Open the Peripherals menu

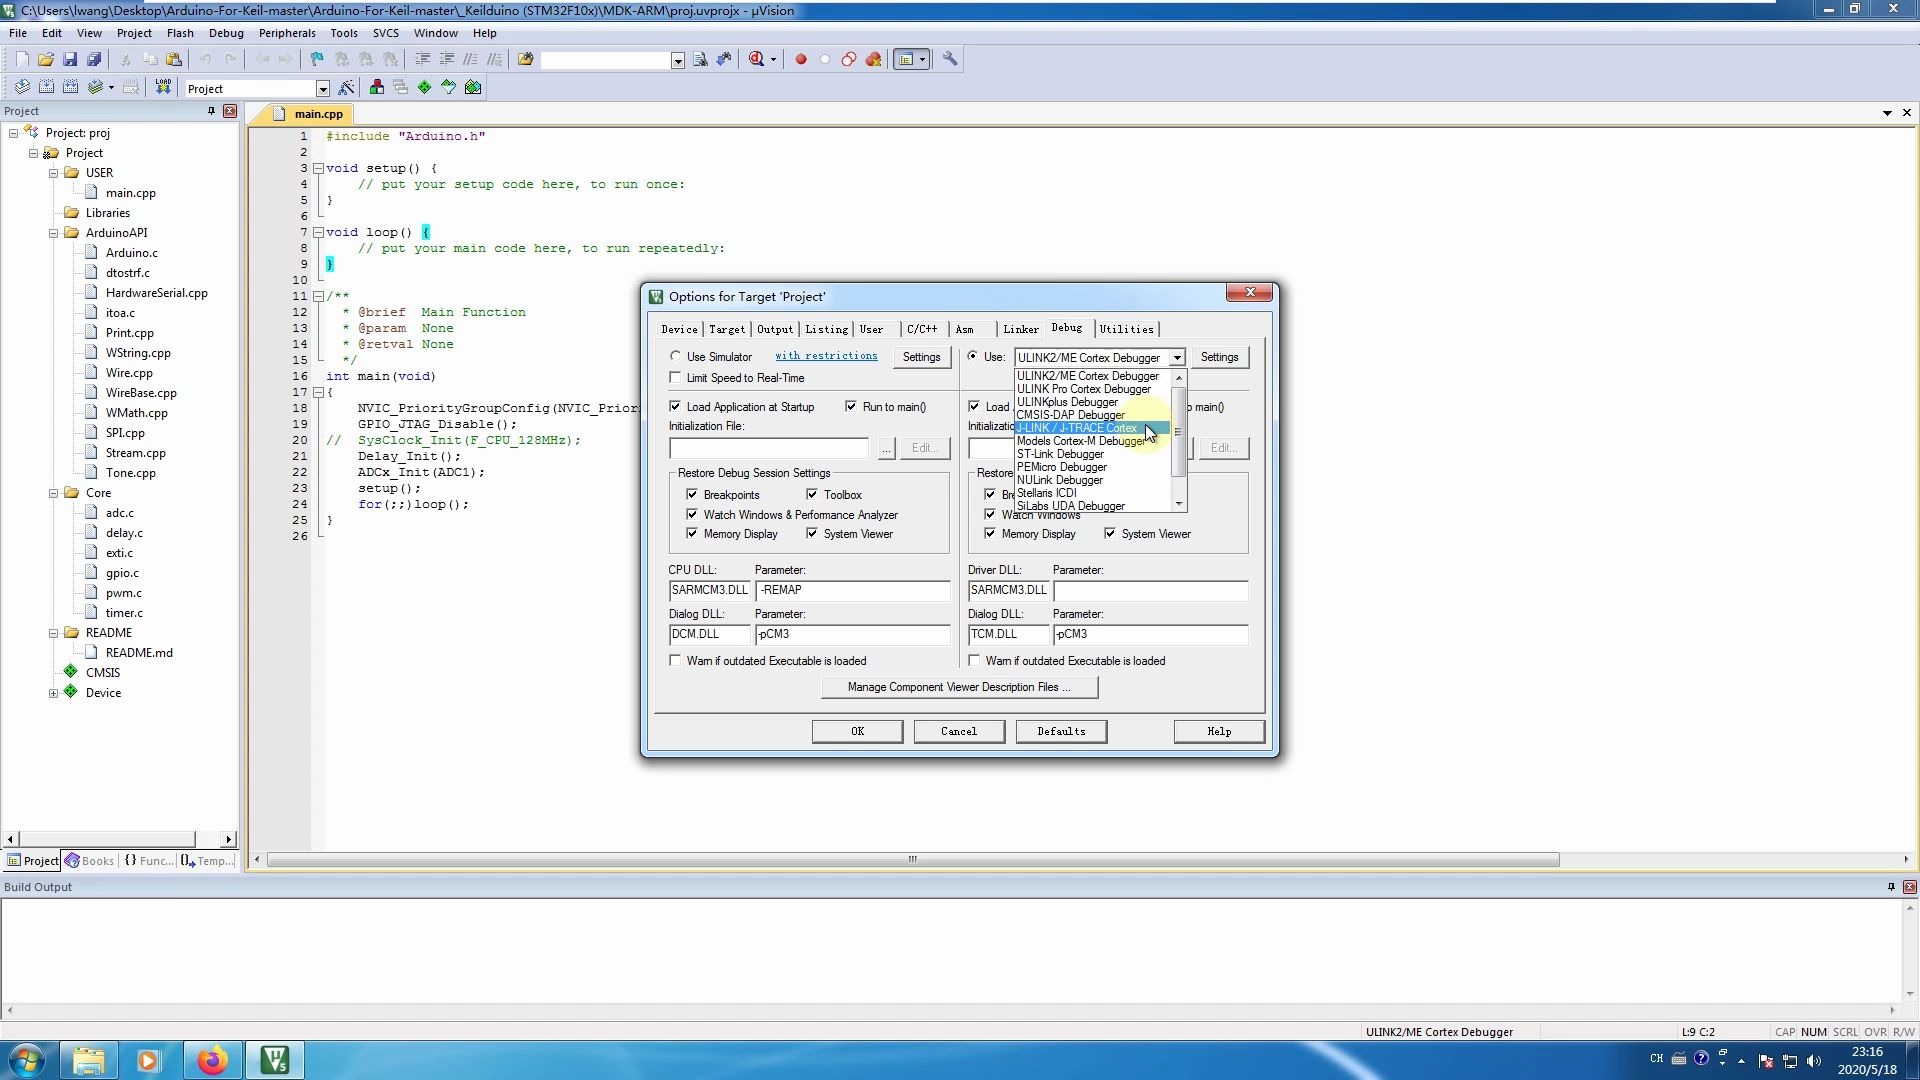pyautogui.click(x=286, y=33)
